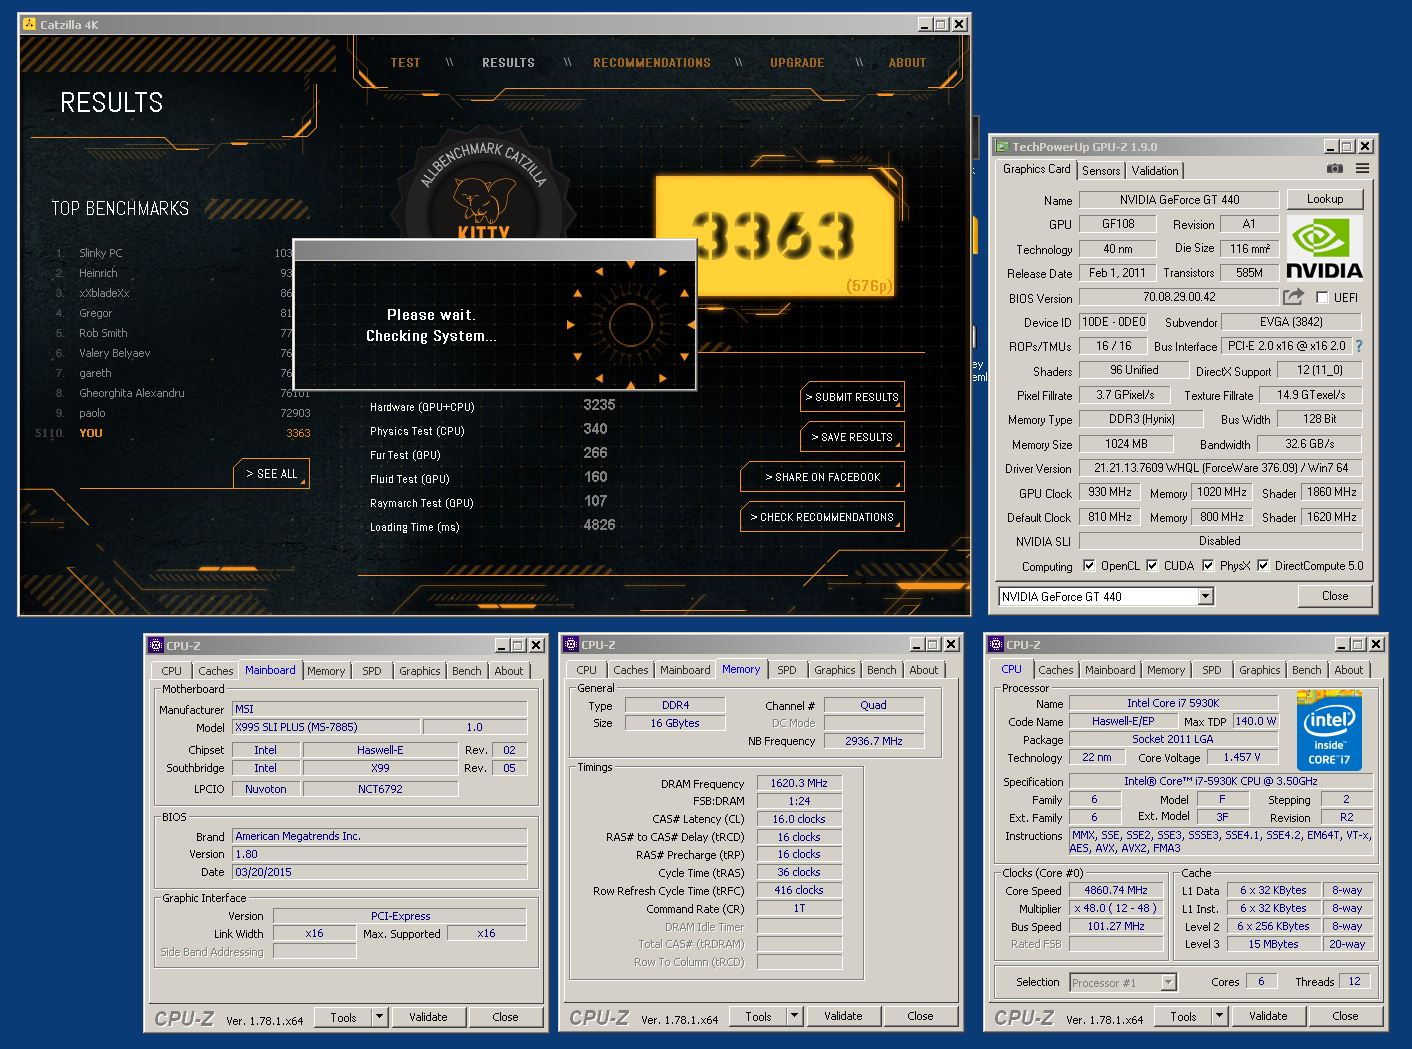Viewport: 1412px width, 1049px height.
Task: Click Close button in GPU-Z window
Action: coord(1335,596)
